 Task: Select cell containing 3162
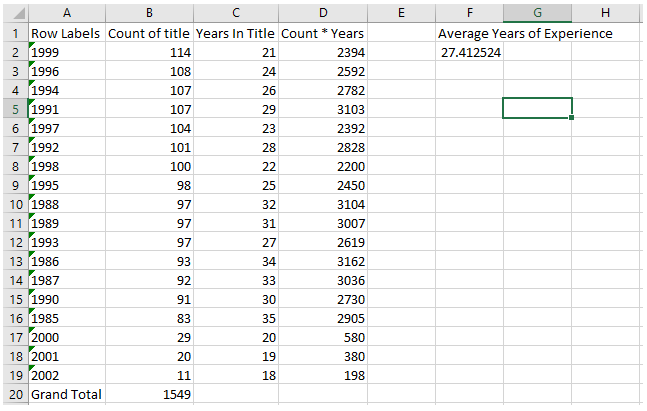(323, 261)
